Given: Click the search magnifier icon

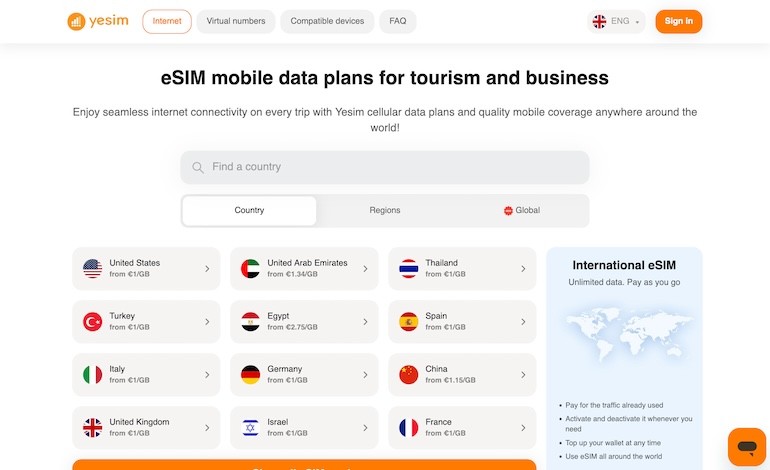Looking at the screenshot, I should click(x=198, y=167).
